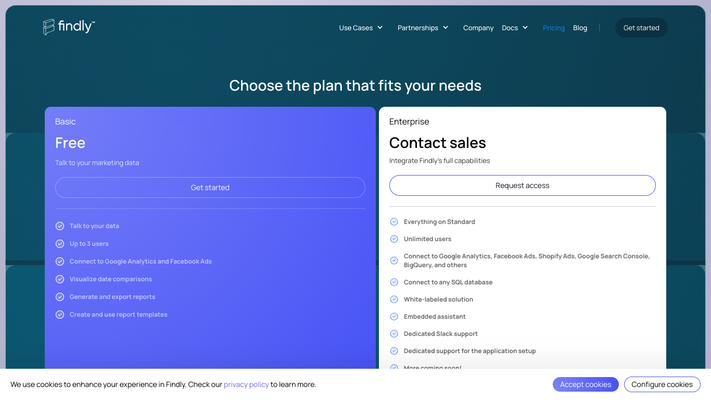The width and height of the screenshot is (711, 400).
Task: Click 'Choose the plan that fits your needs' heading
Action: tap(355, 86)
